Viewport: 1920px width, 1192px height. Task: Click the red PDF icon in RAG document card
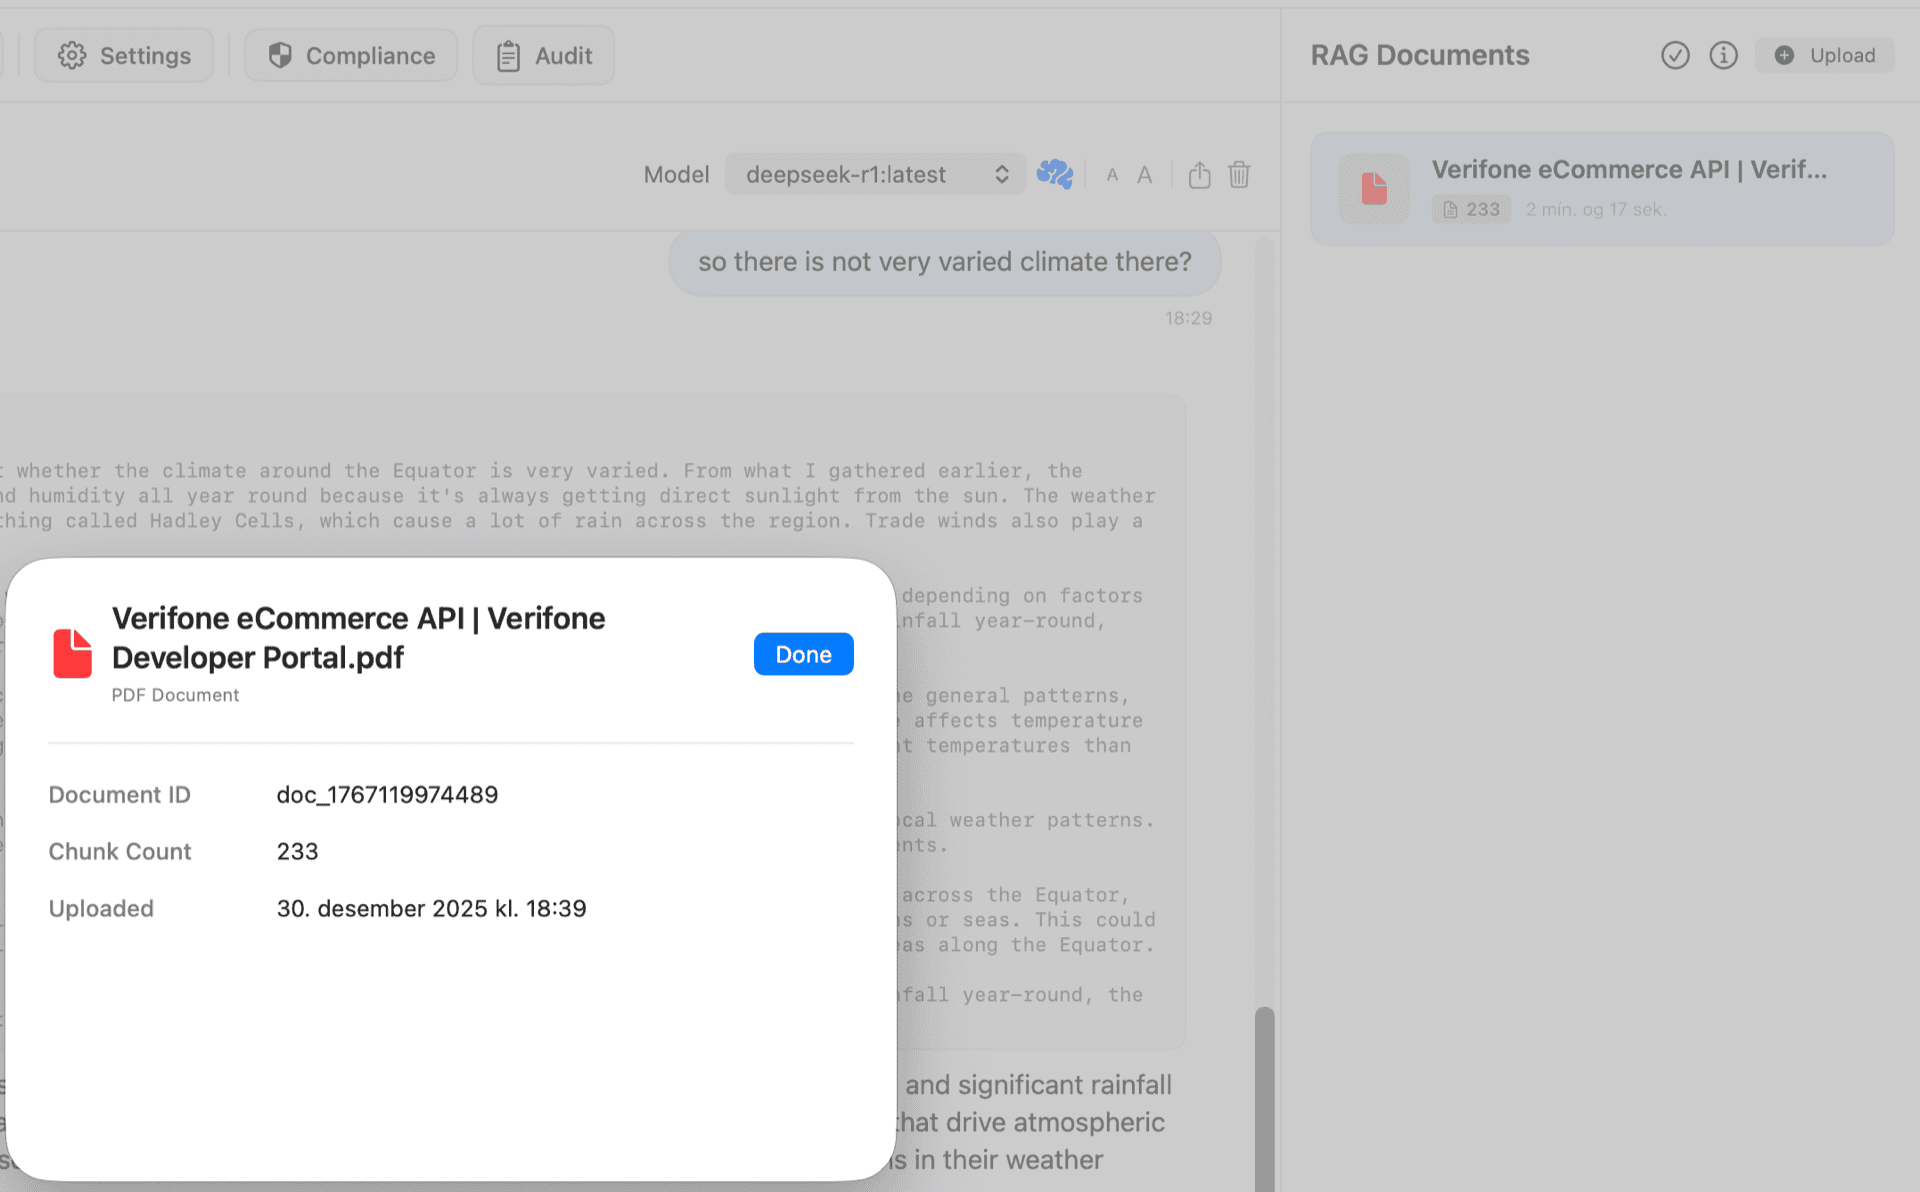1374,188
